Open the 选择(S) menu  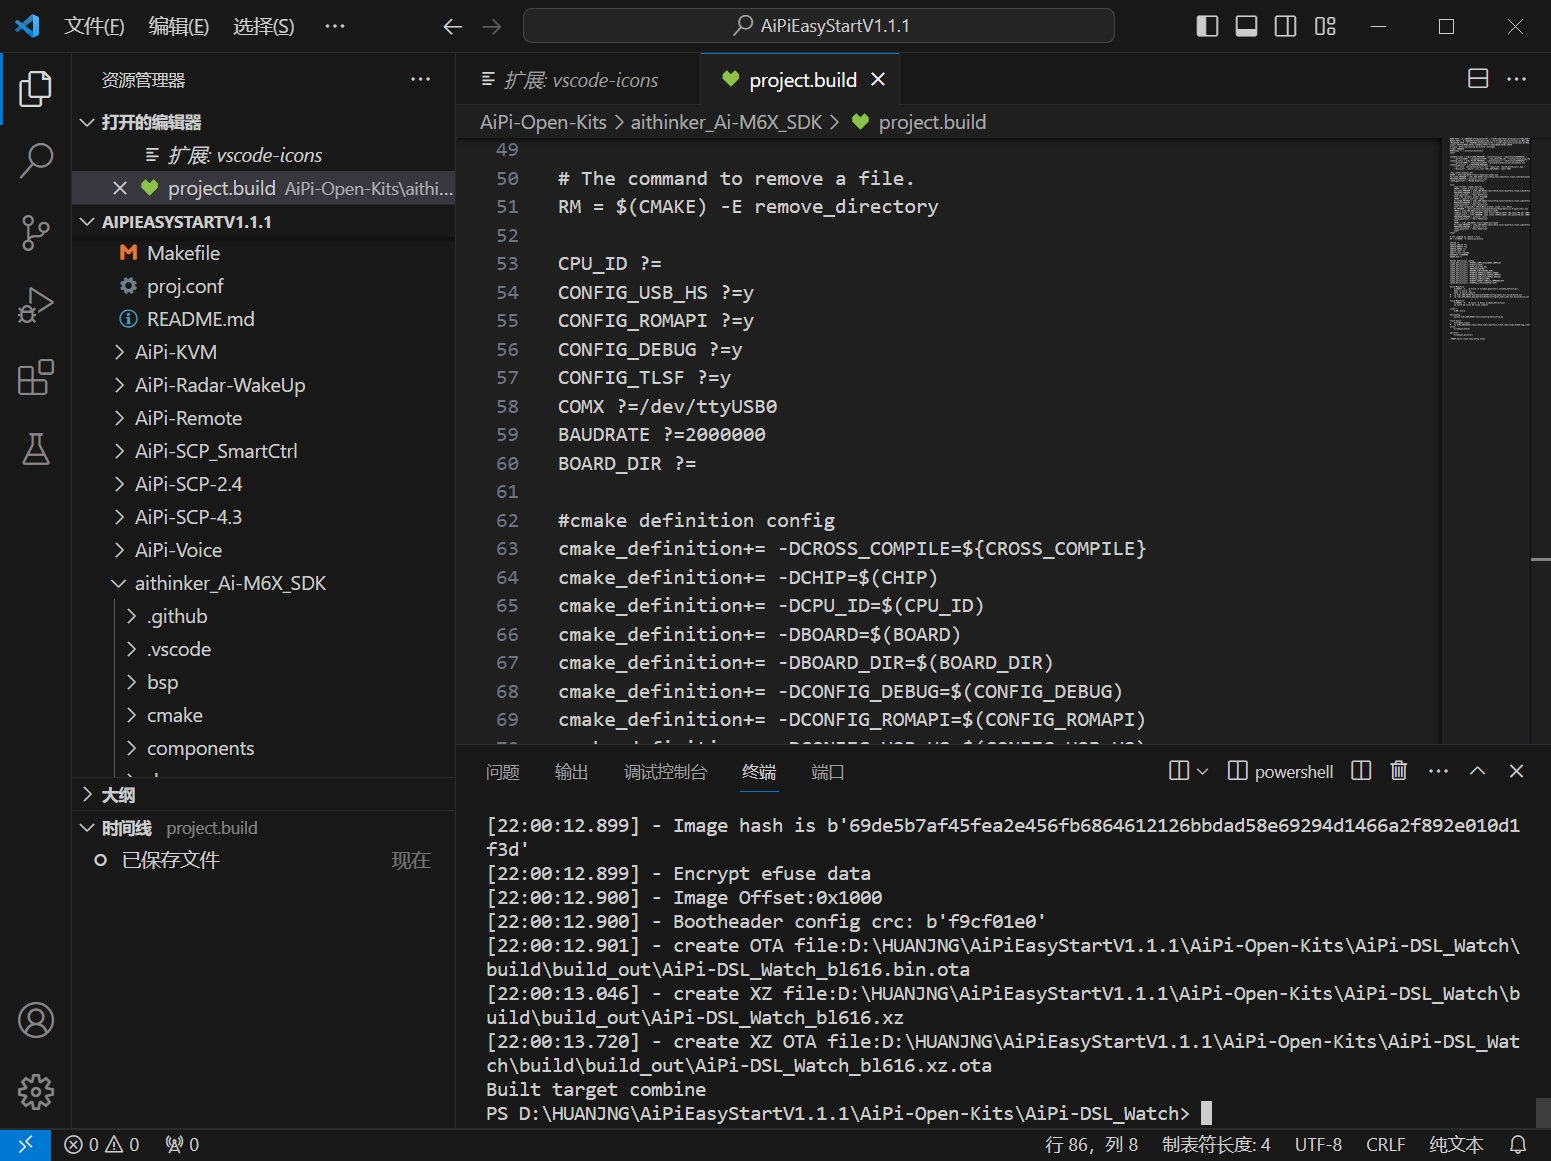point(264,26)
